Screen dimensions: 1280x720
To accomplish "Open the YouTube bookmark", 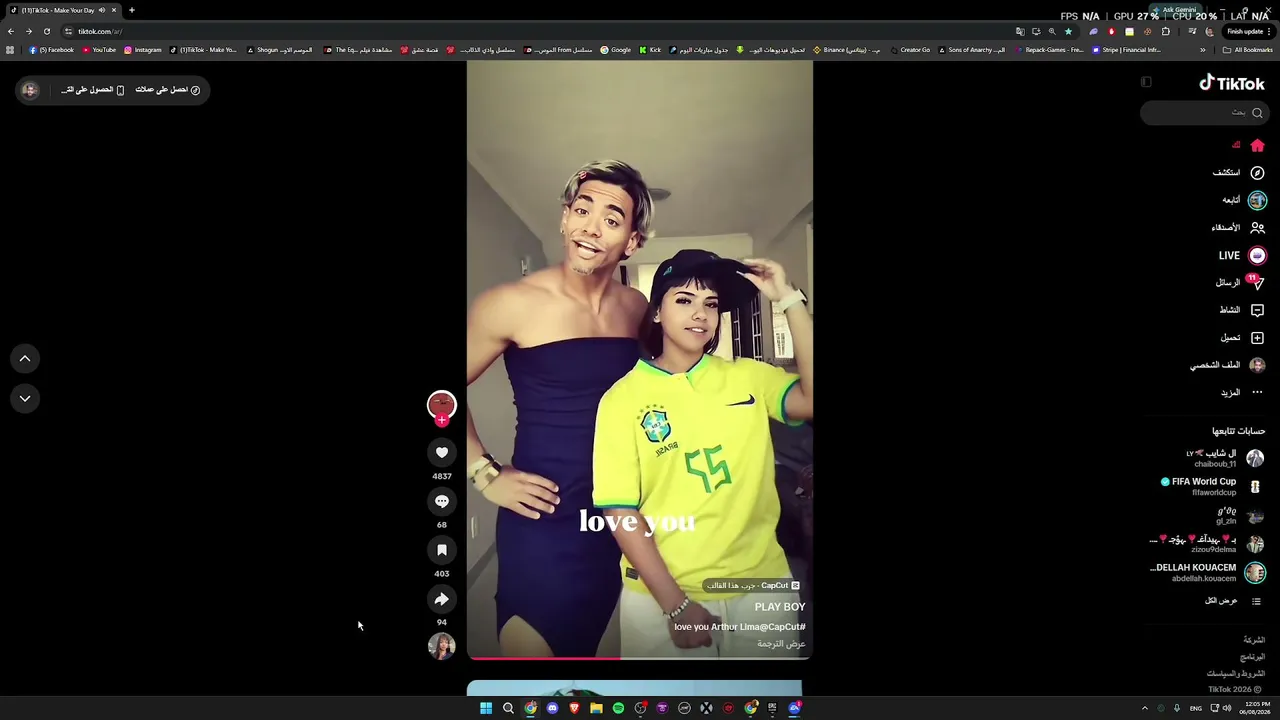I will click(99, 50).
